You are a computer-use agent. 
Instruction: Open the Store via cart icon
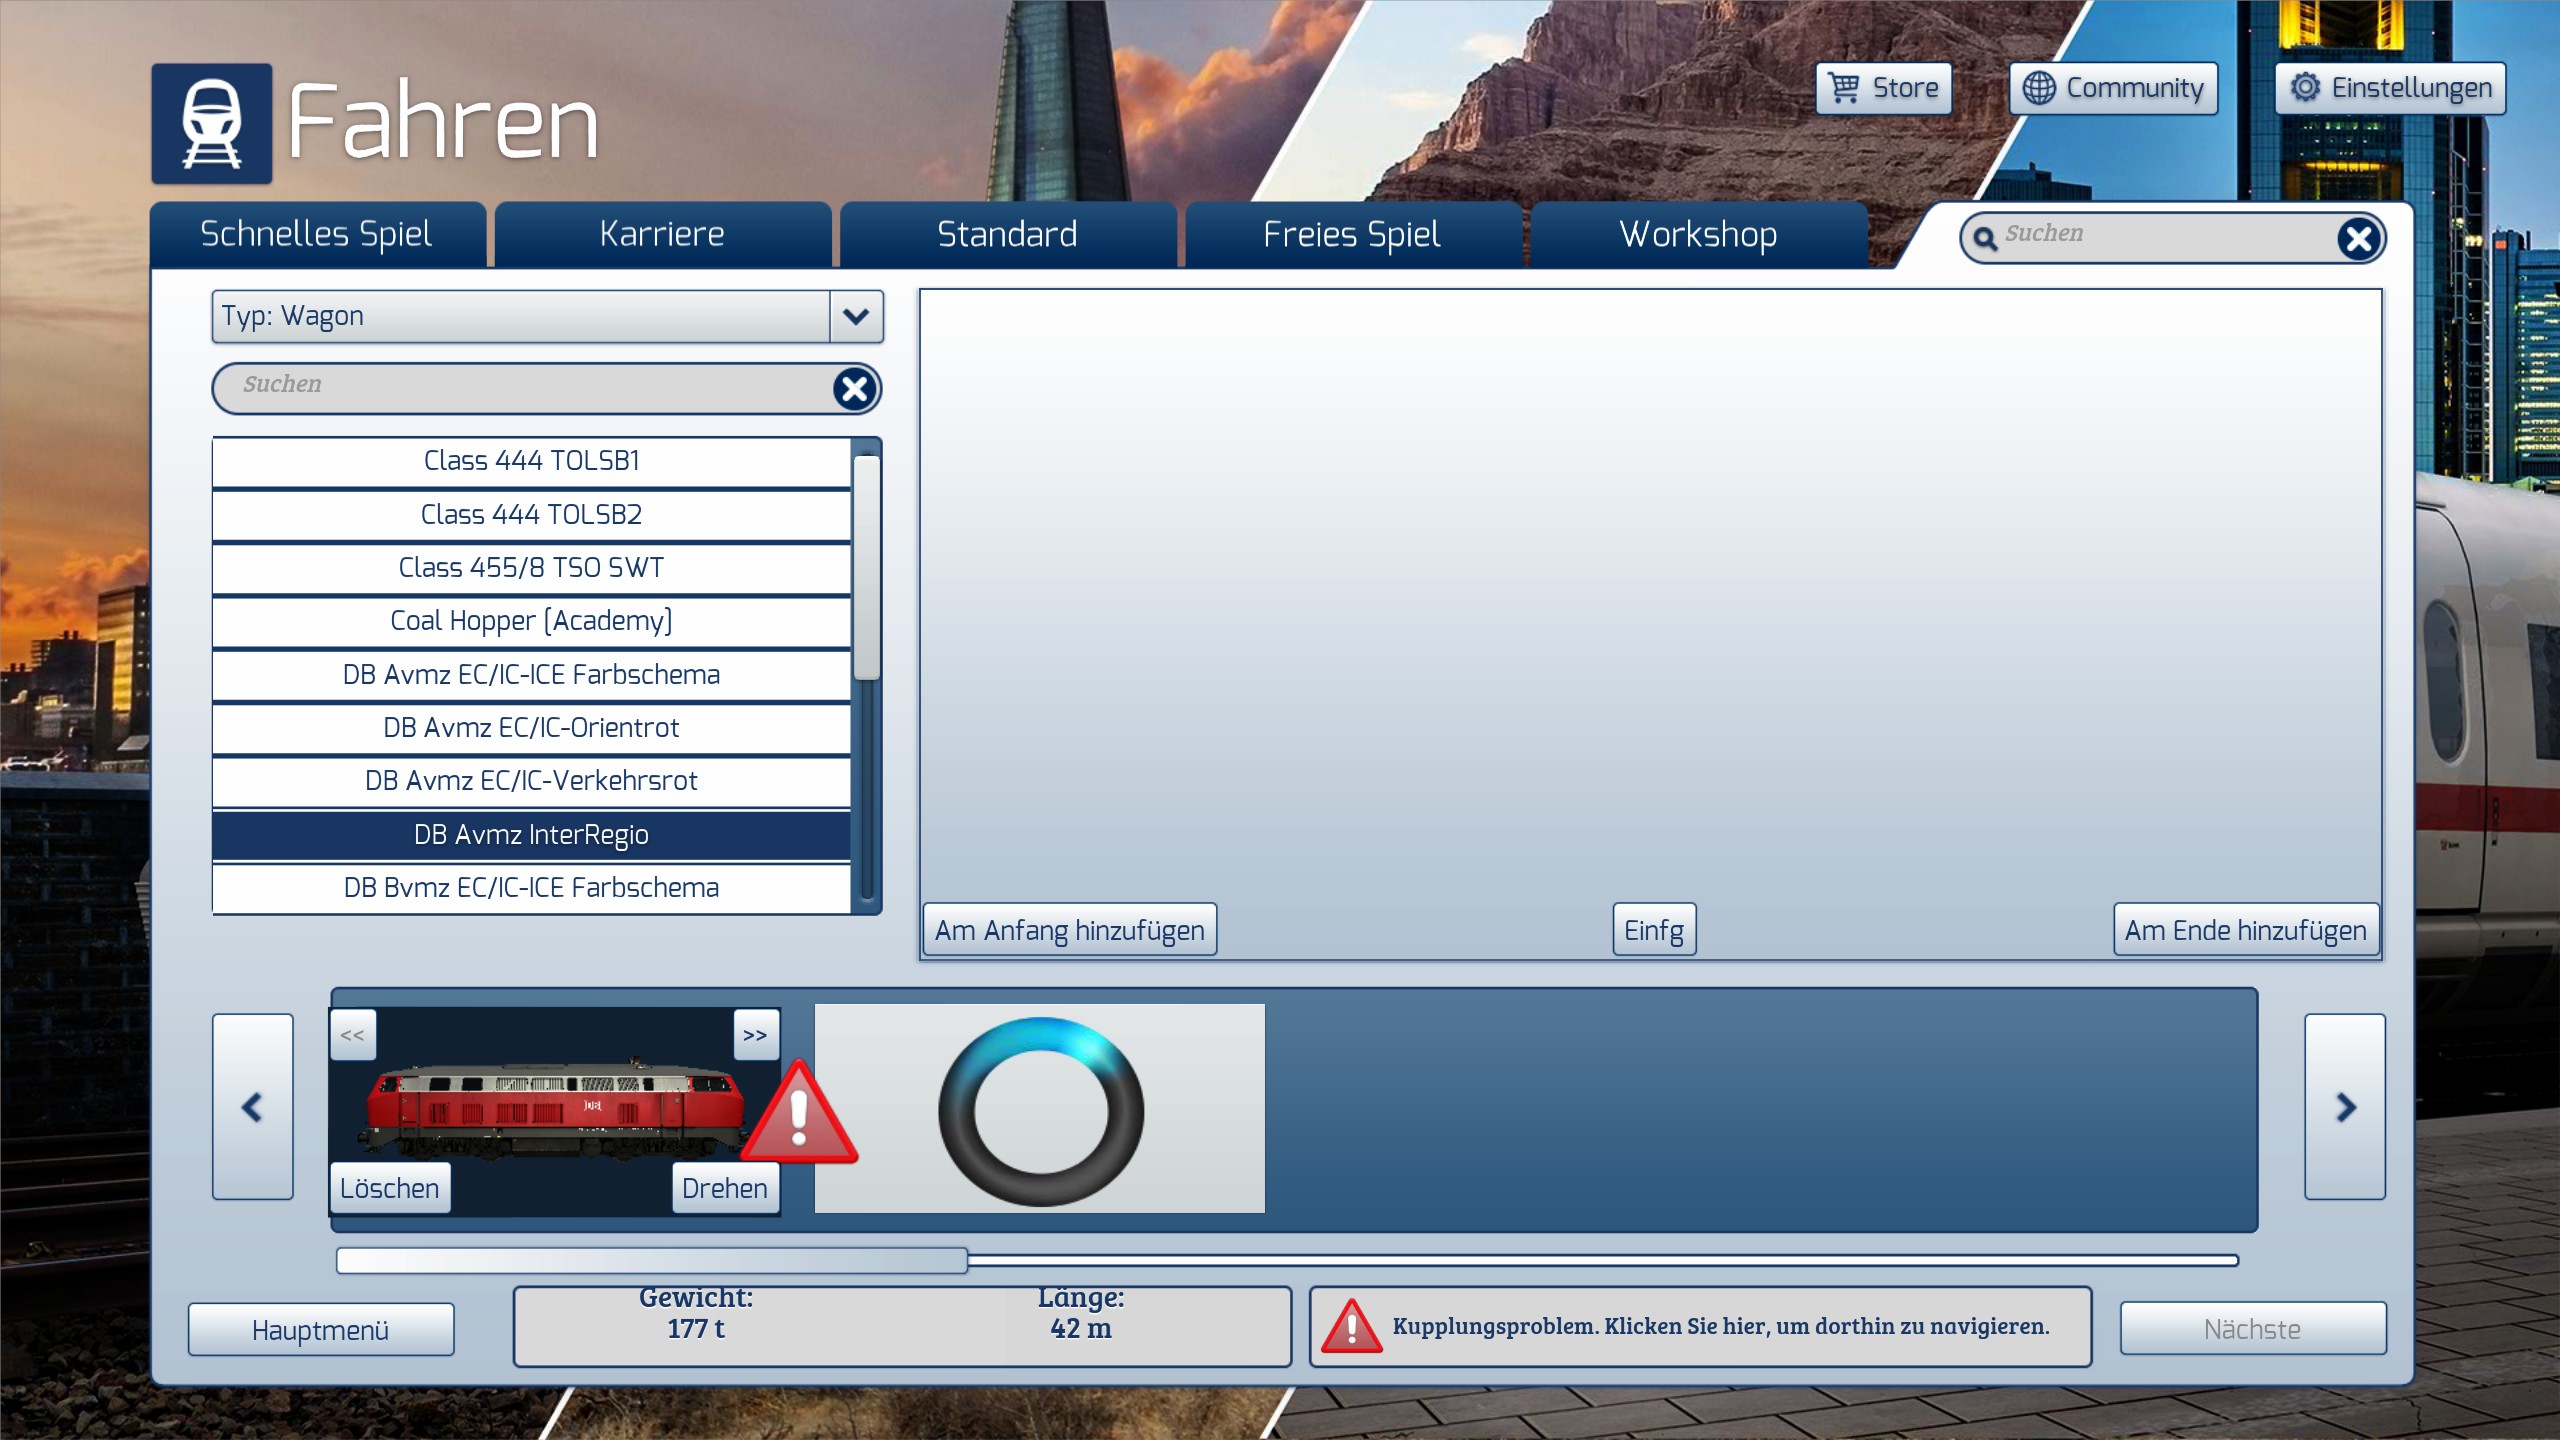pos(1883,89)
